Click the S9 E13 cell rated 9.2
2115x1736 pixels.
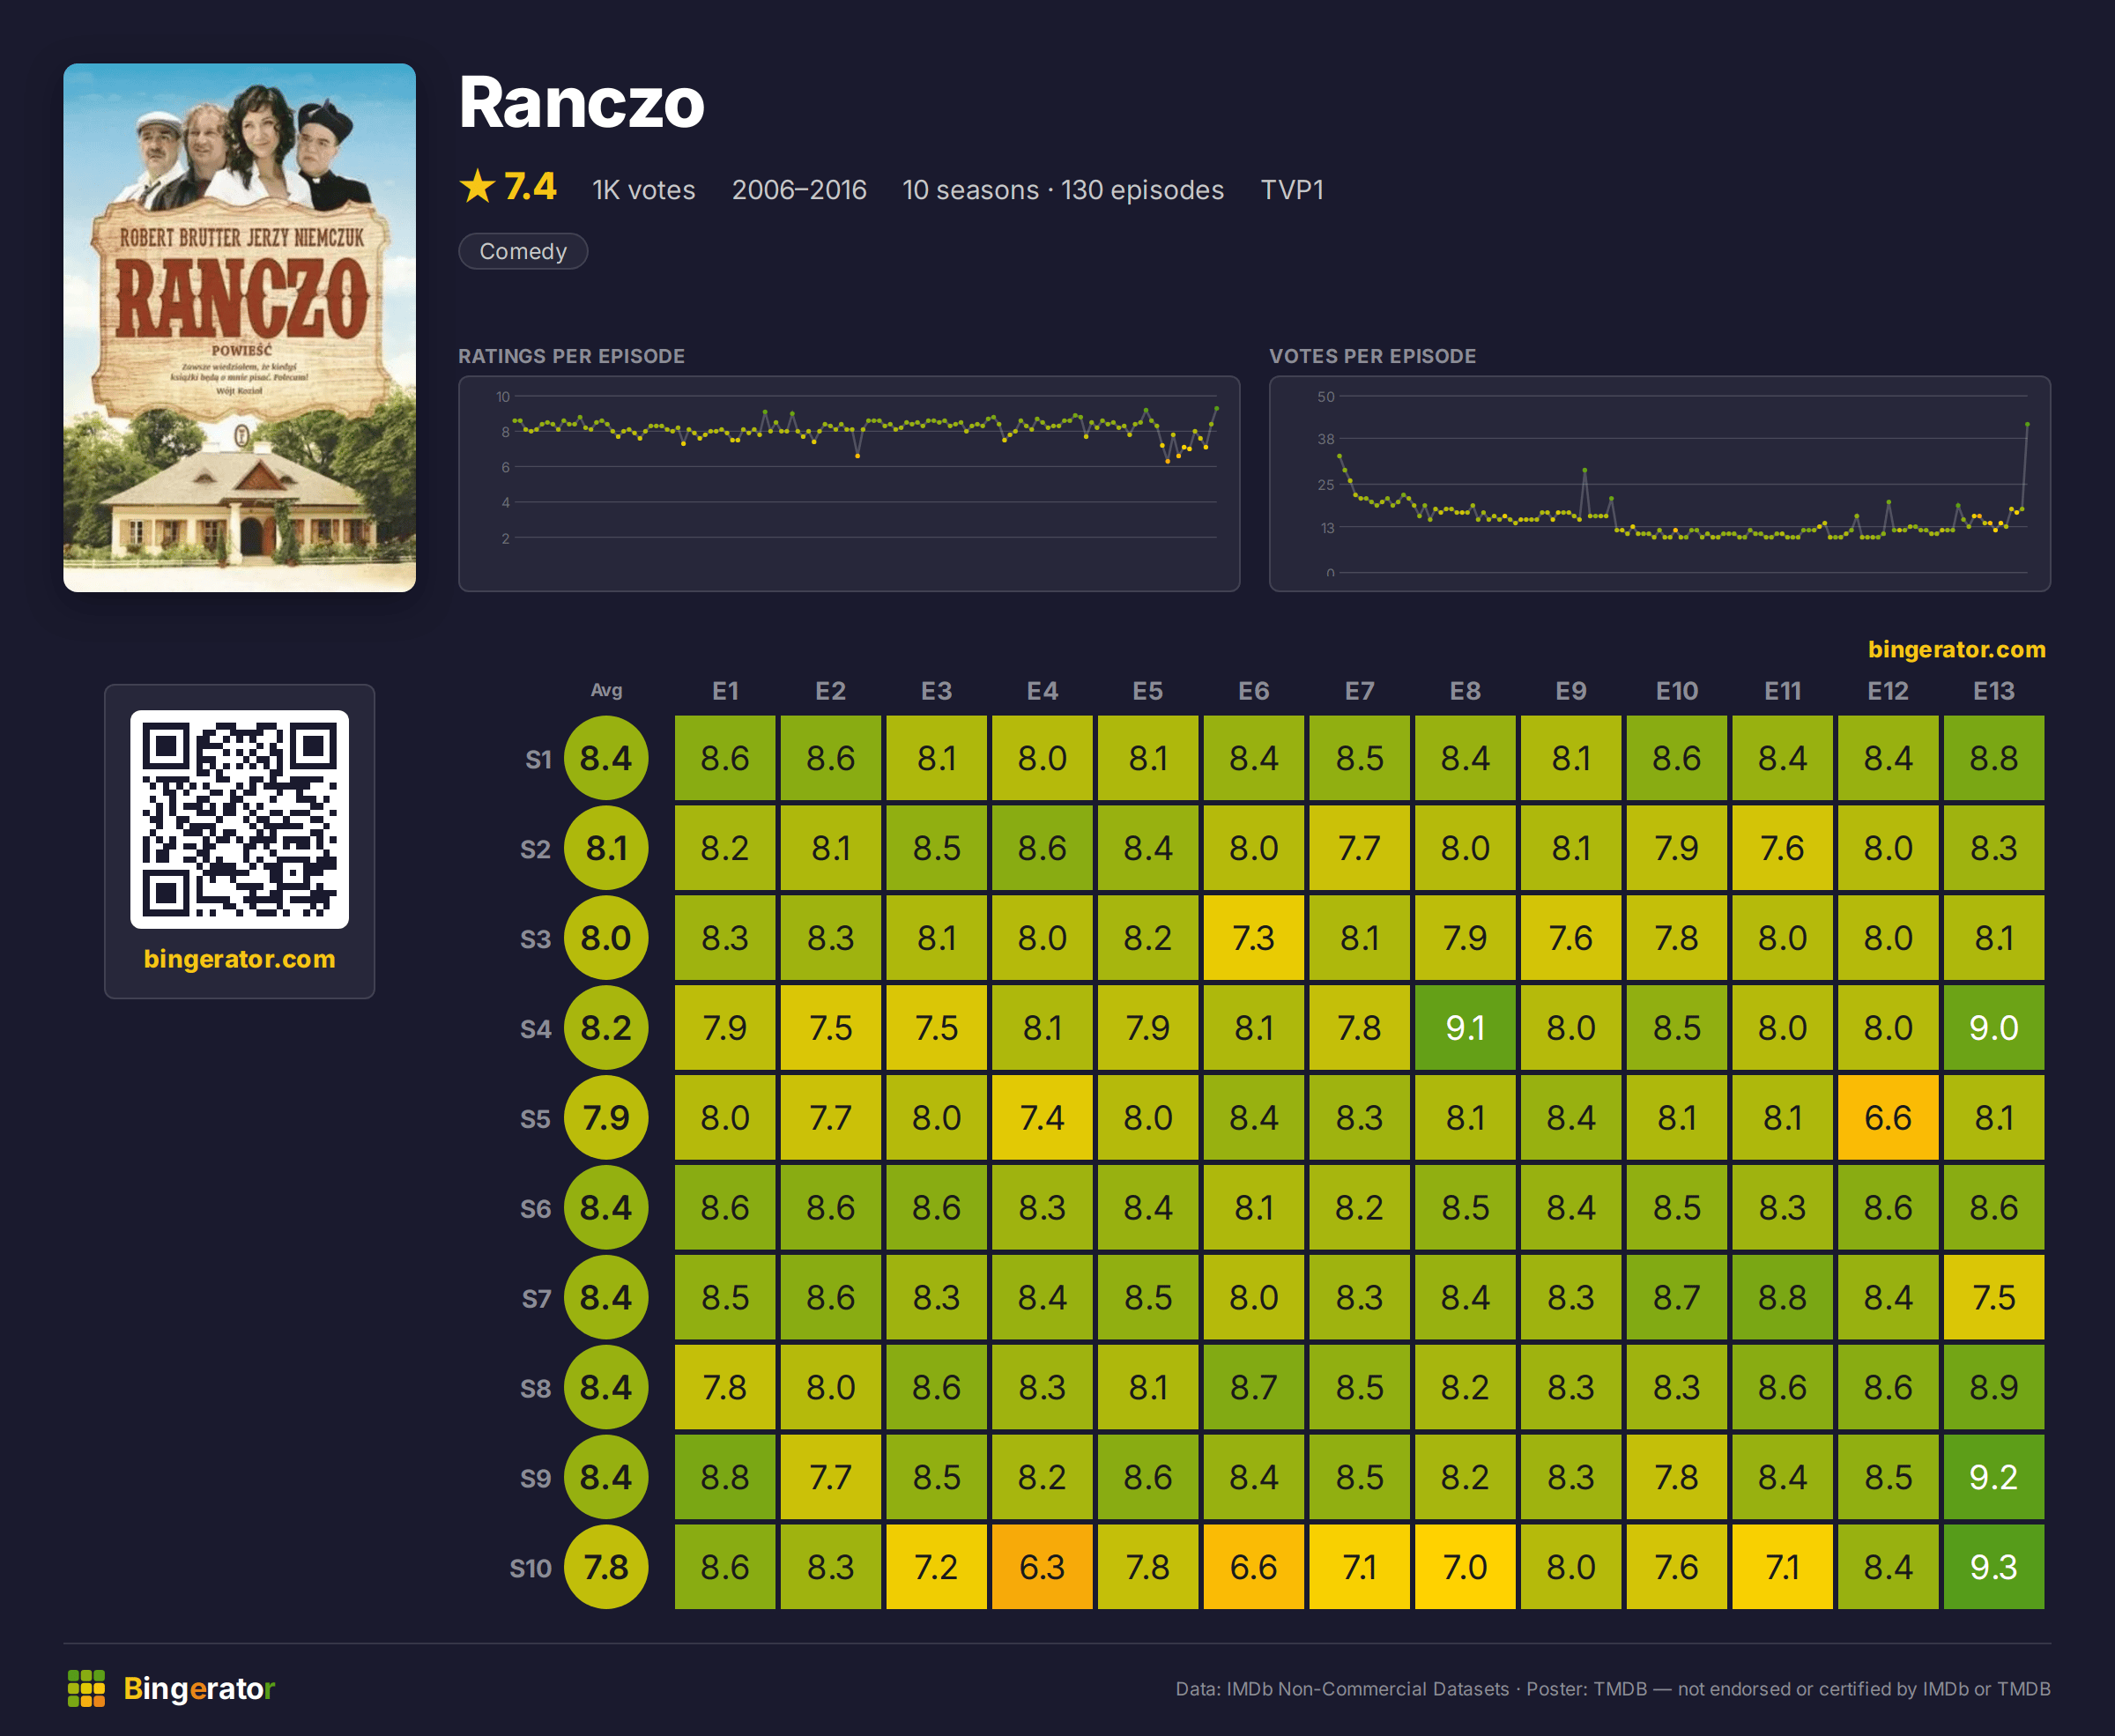pos(1993,1477)
